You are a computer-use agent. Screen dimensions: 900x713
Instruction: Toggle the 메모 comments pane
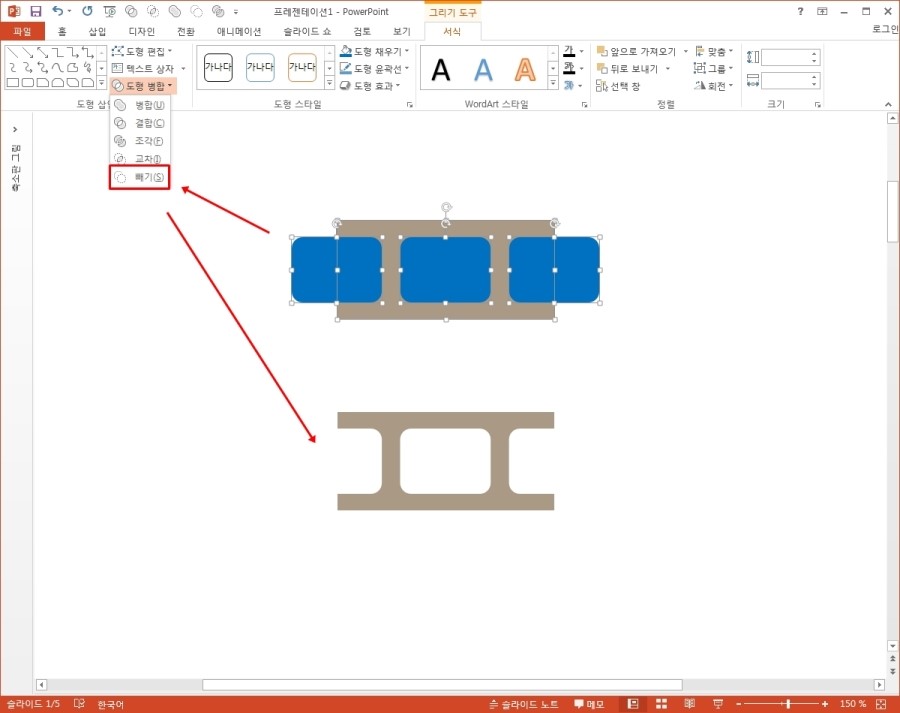(589, 704)
